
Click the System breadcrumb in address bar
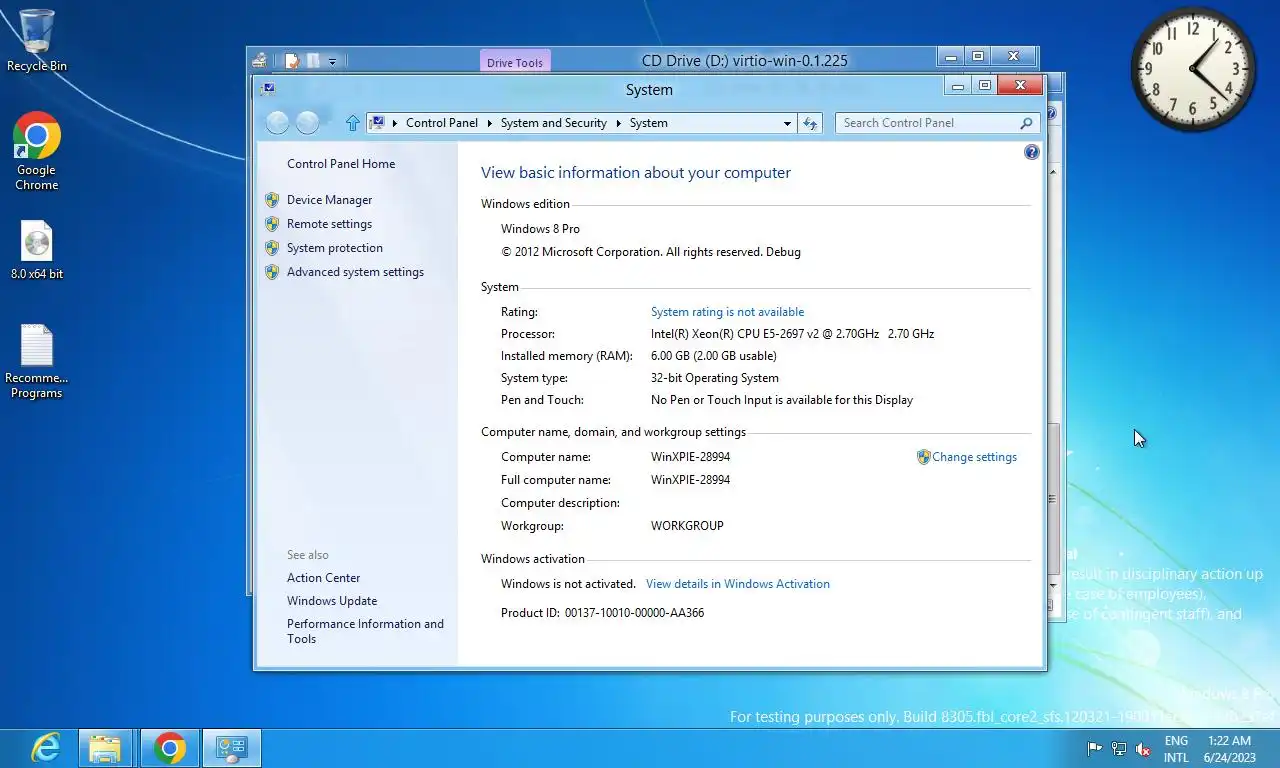tap(648, 123)
